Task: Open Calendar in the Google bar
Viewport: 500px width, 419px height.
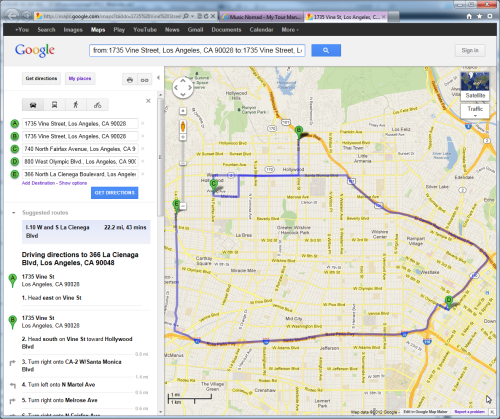Action: (x=261, y=30)
